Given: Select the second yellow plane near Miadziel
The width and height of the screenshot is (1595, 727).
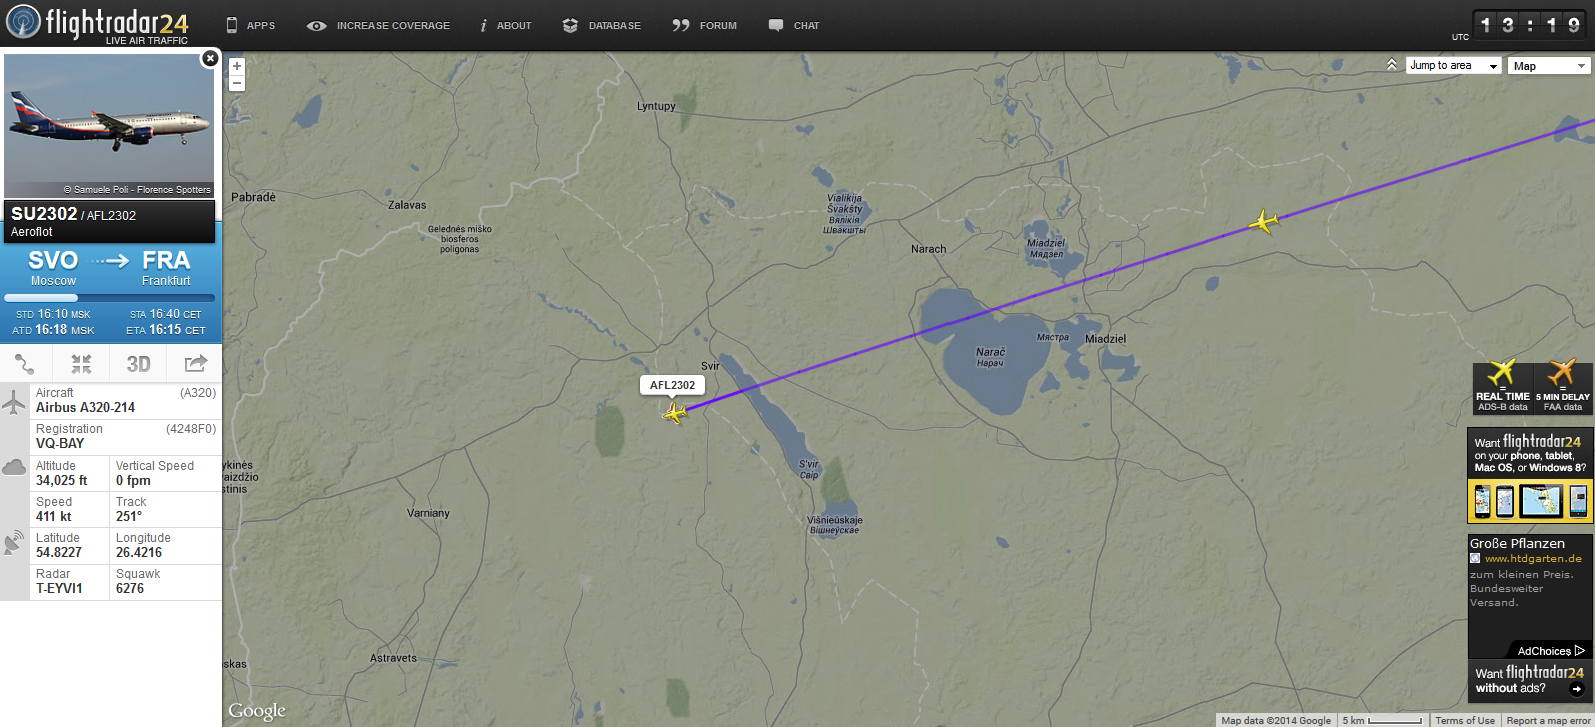Looking at the screenshot, I should pos(1265,221).
